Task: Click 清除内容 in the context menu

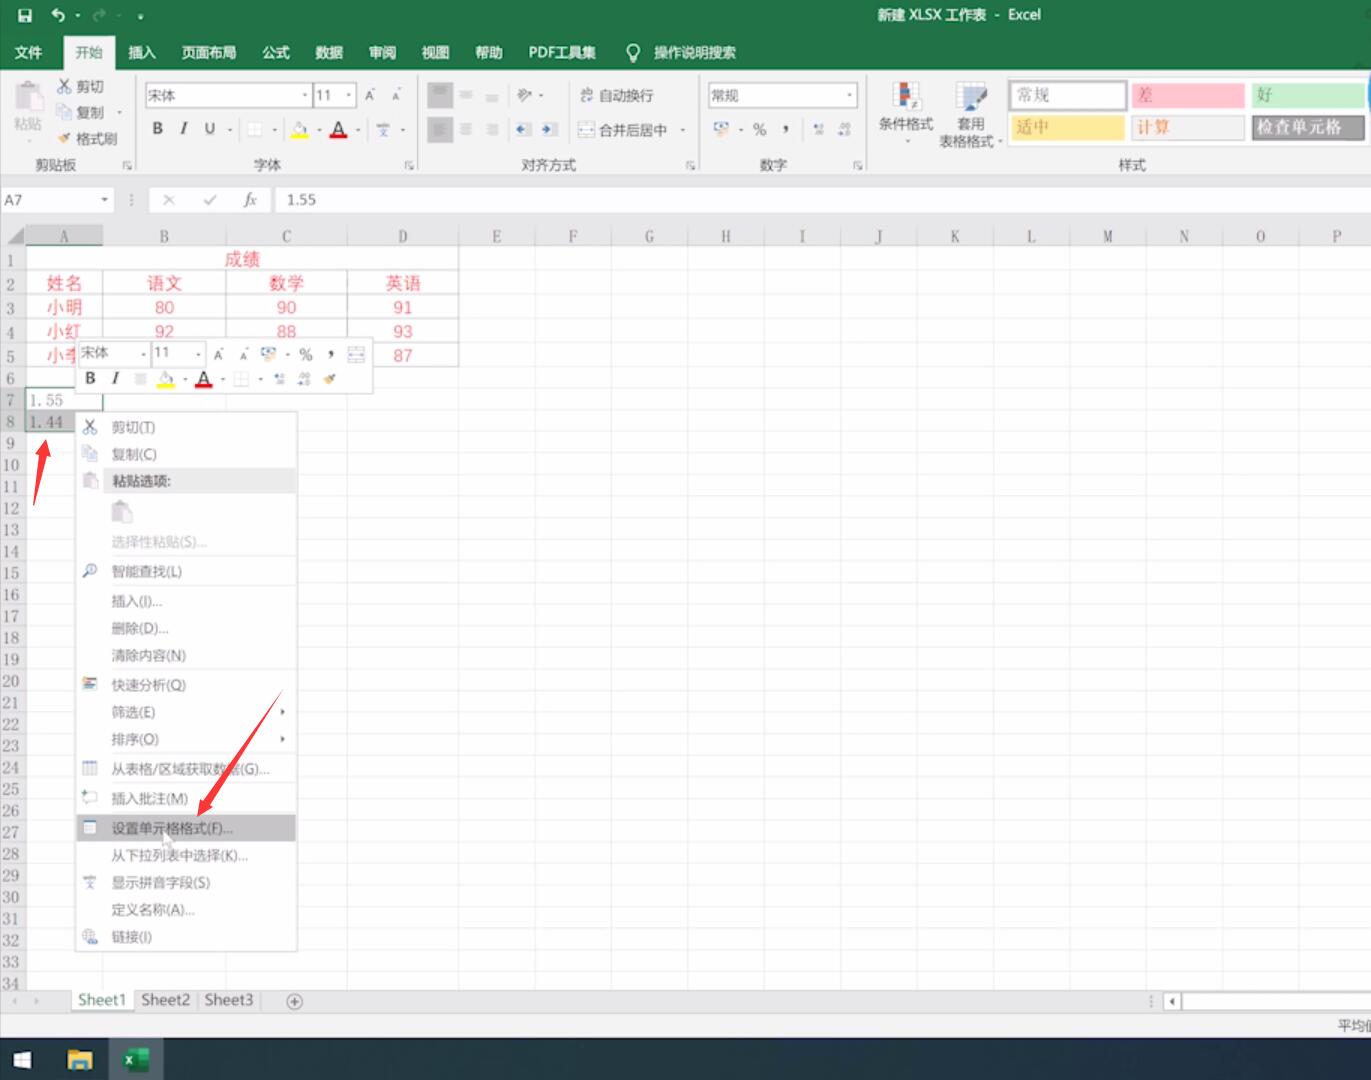Action: click(186, 655)
